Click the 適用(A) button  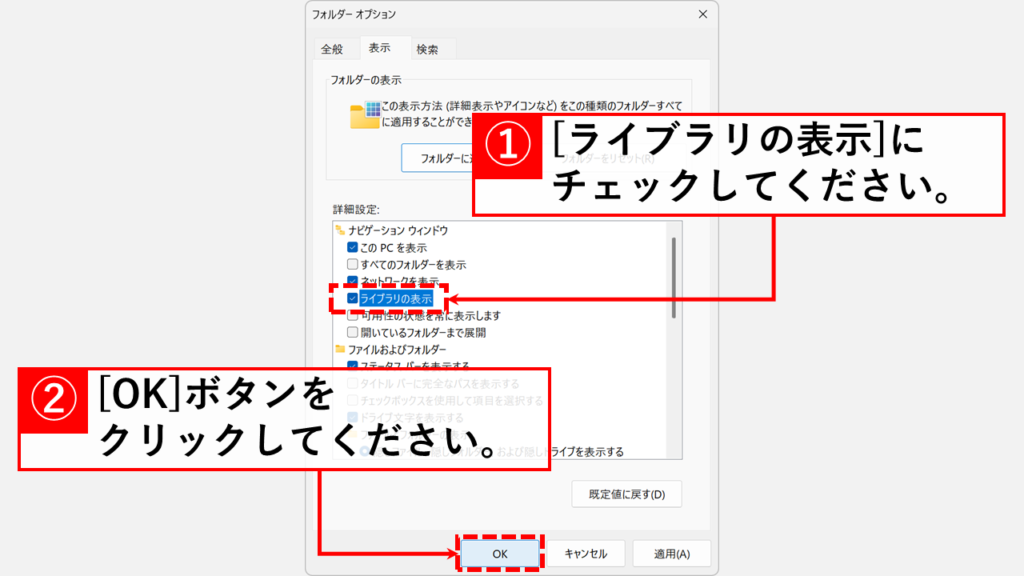[x=672, y=554]
